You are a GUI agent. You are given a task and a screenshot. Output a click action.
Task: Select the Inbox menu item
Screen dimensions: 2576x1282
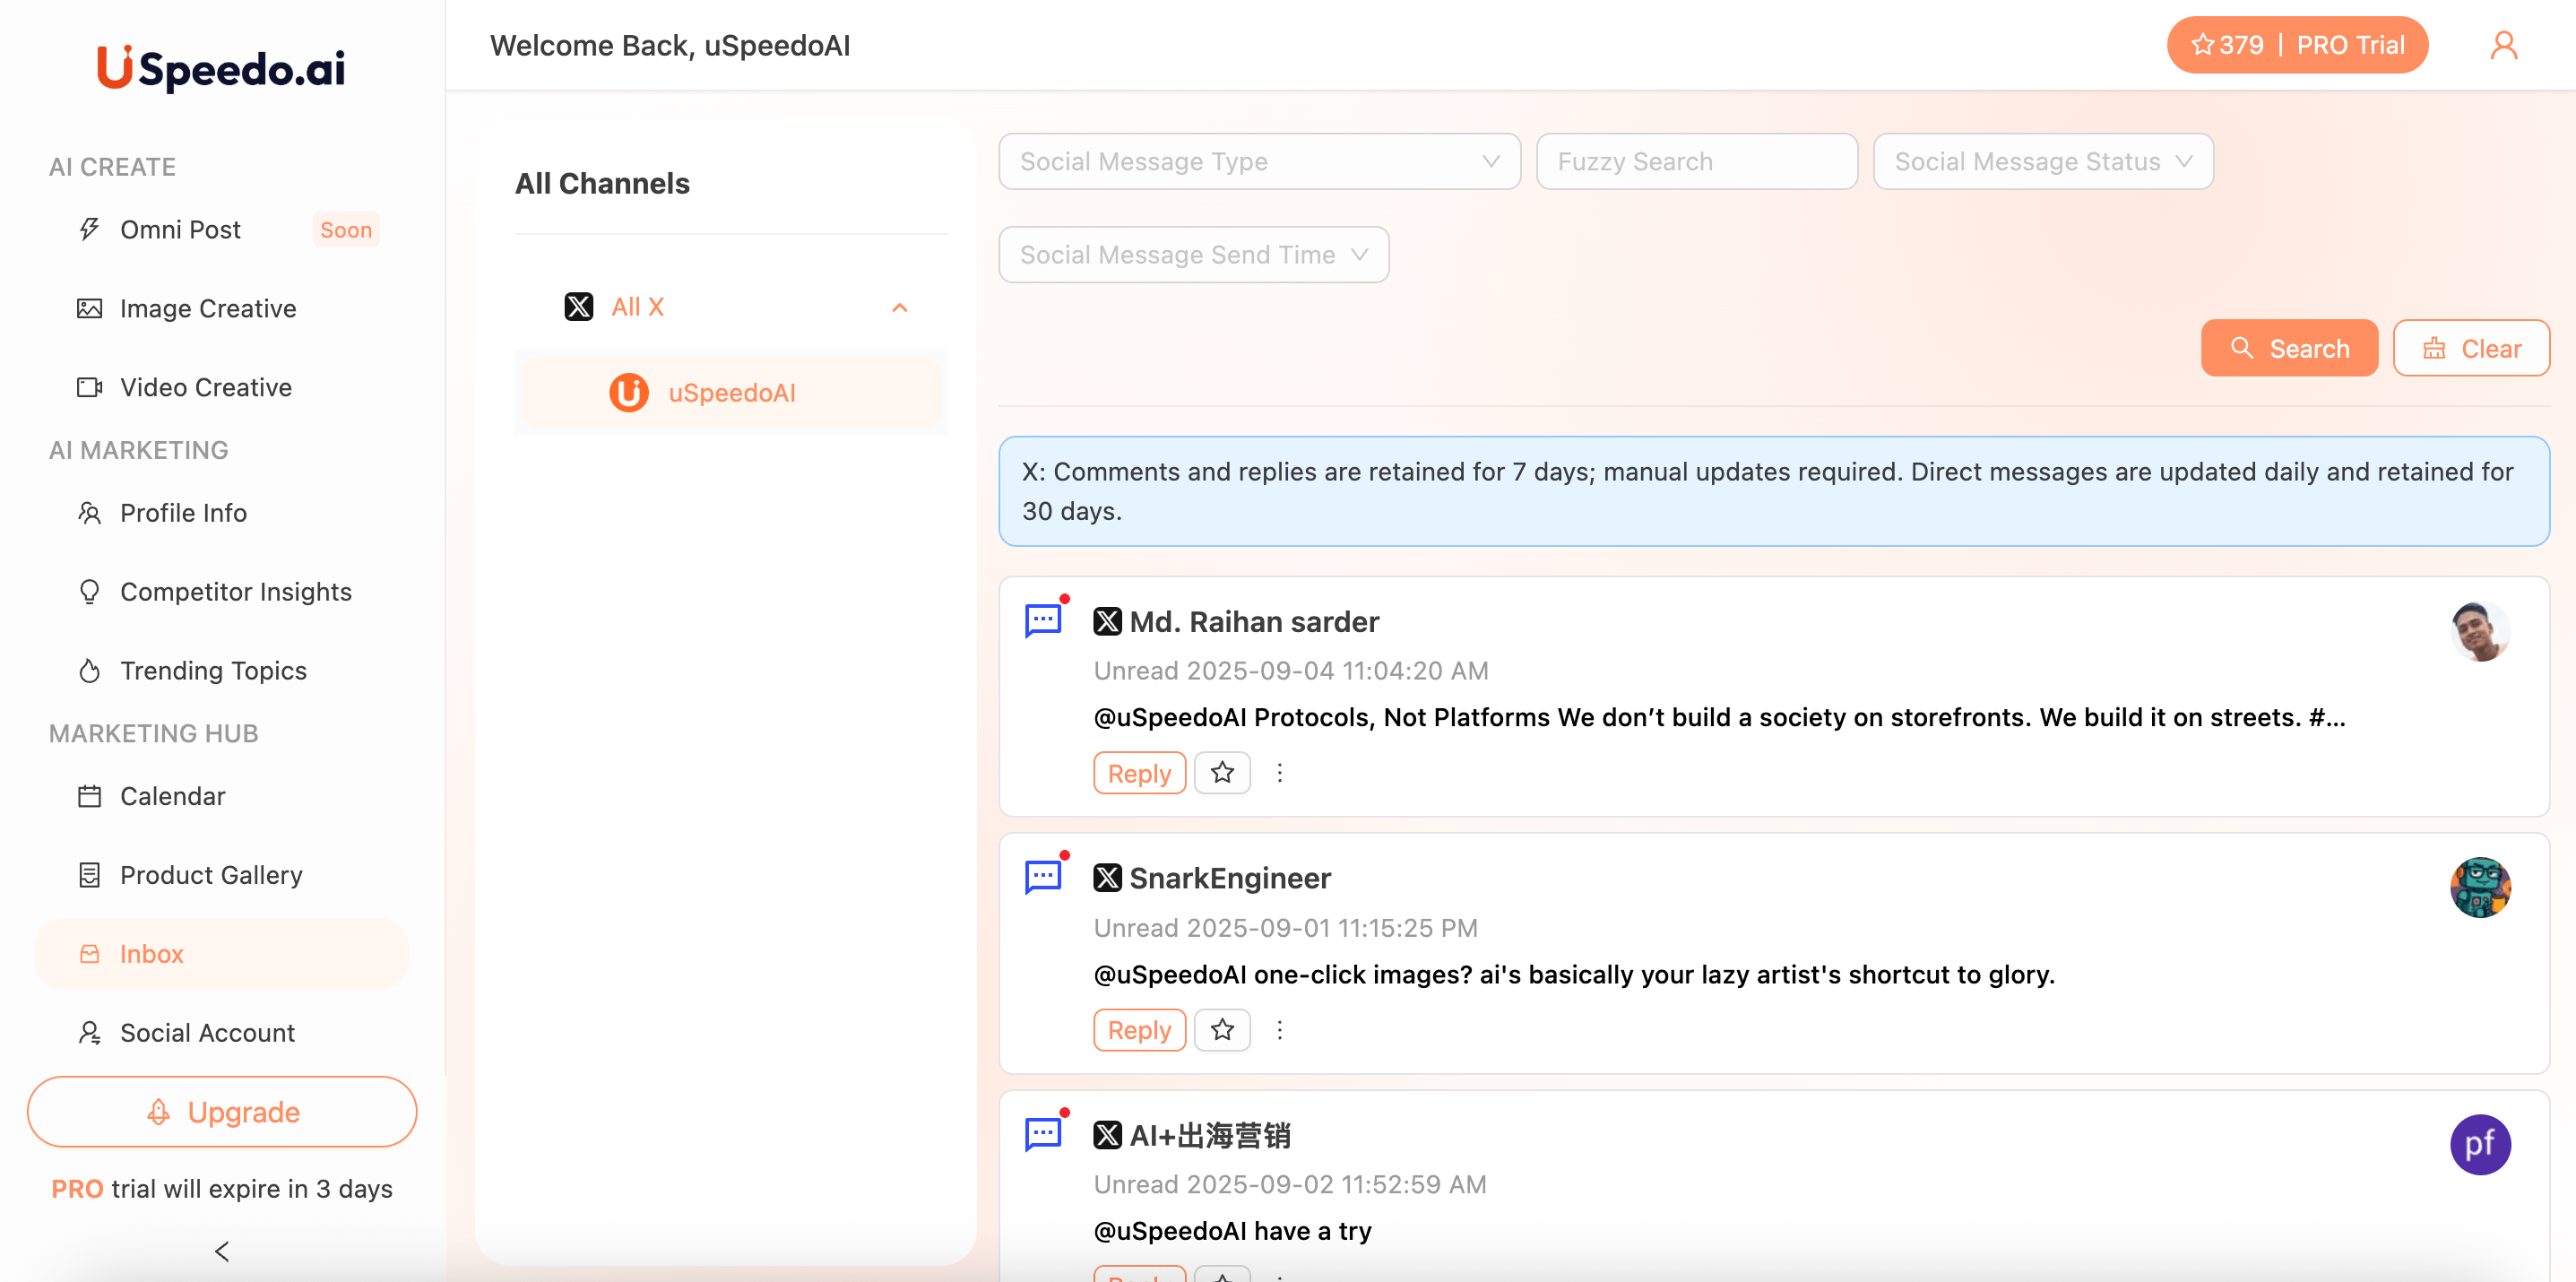(152, 953)
